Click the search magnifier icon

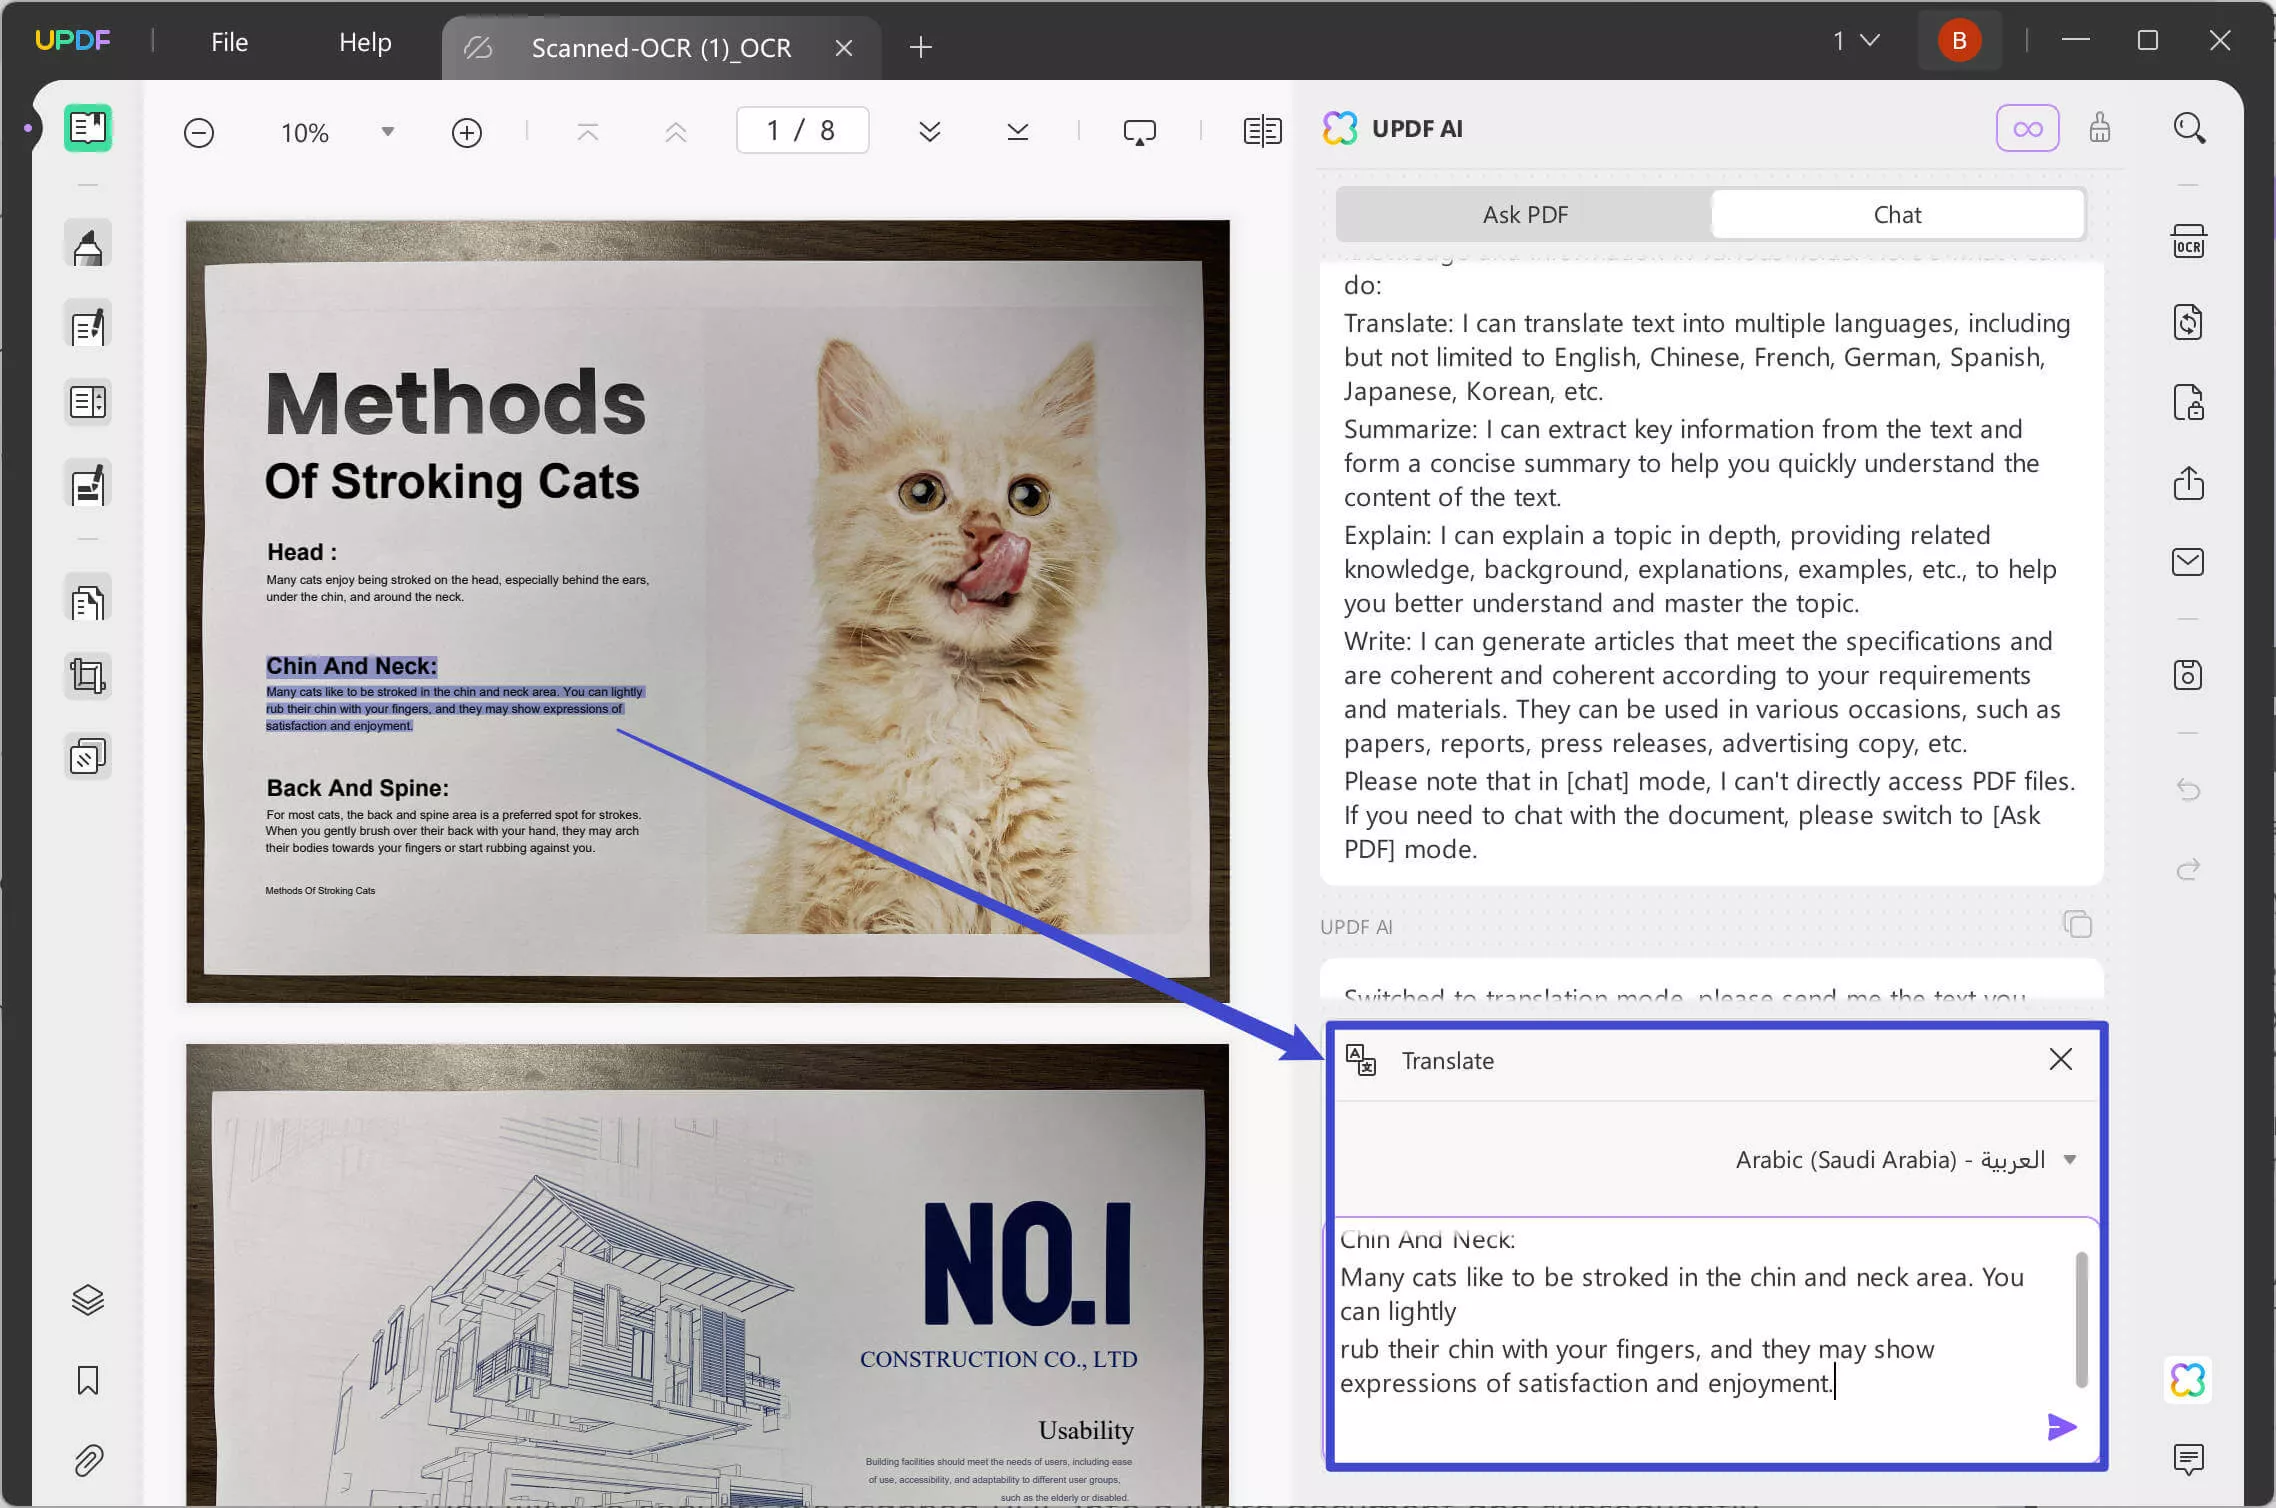pos(2189,128)
